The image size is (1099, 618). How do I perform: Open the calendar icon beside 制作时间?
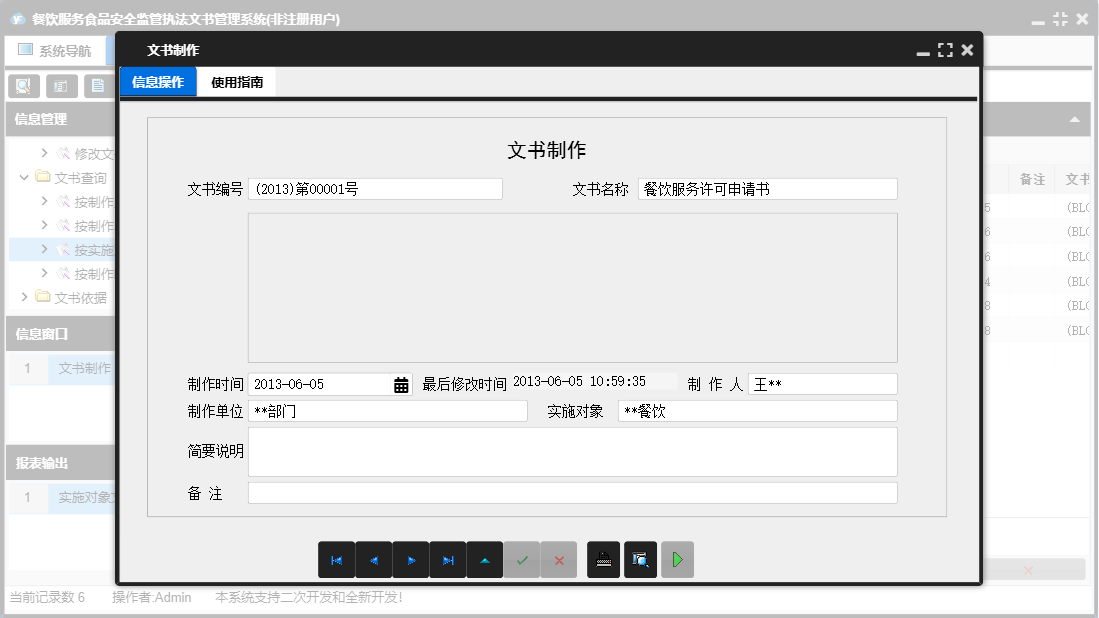tap(400, 383)
